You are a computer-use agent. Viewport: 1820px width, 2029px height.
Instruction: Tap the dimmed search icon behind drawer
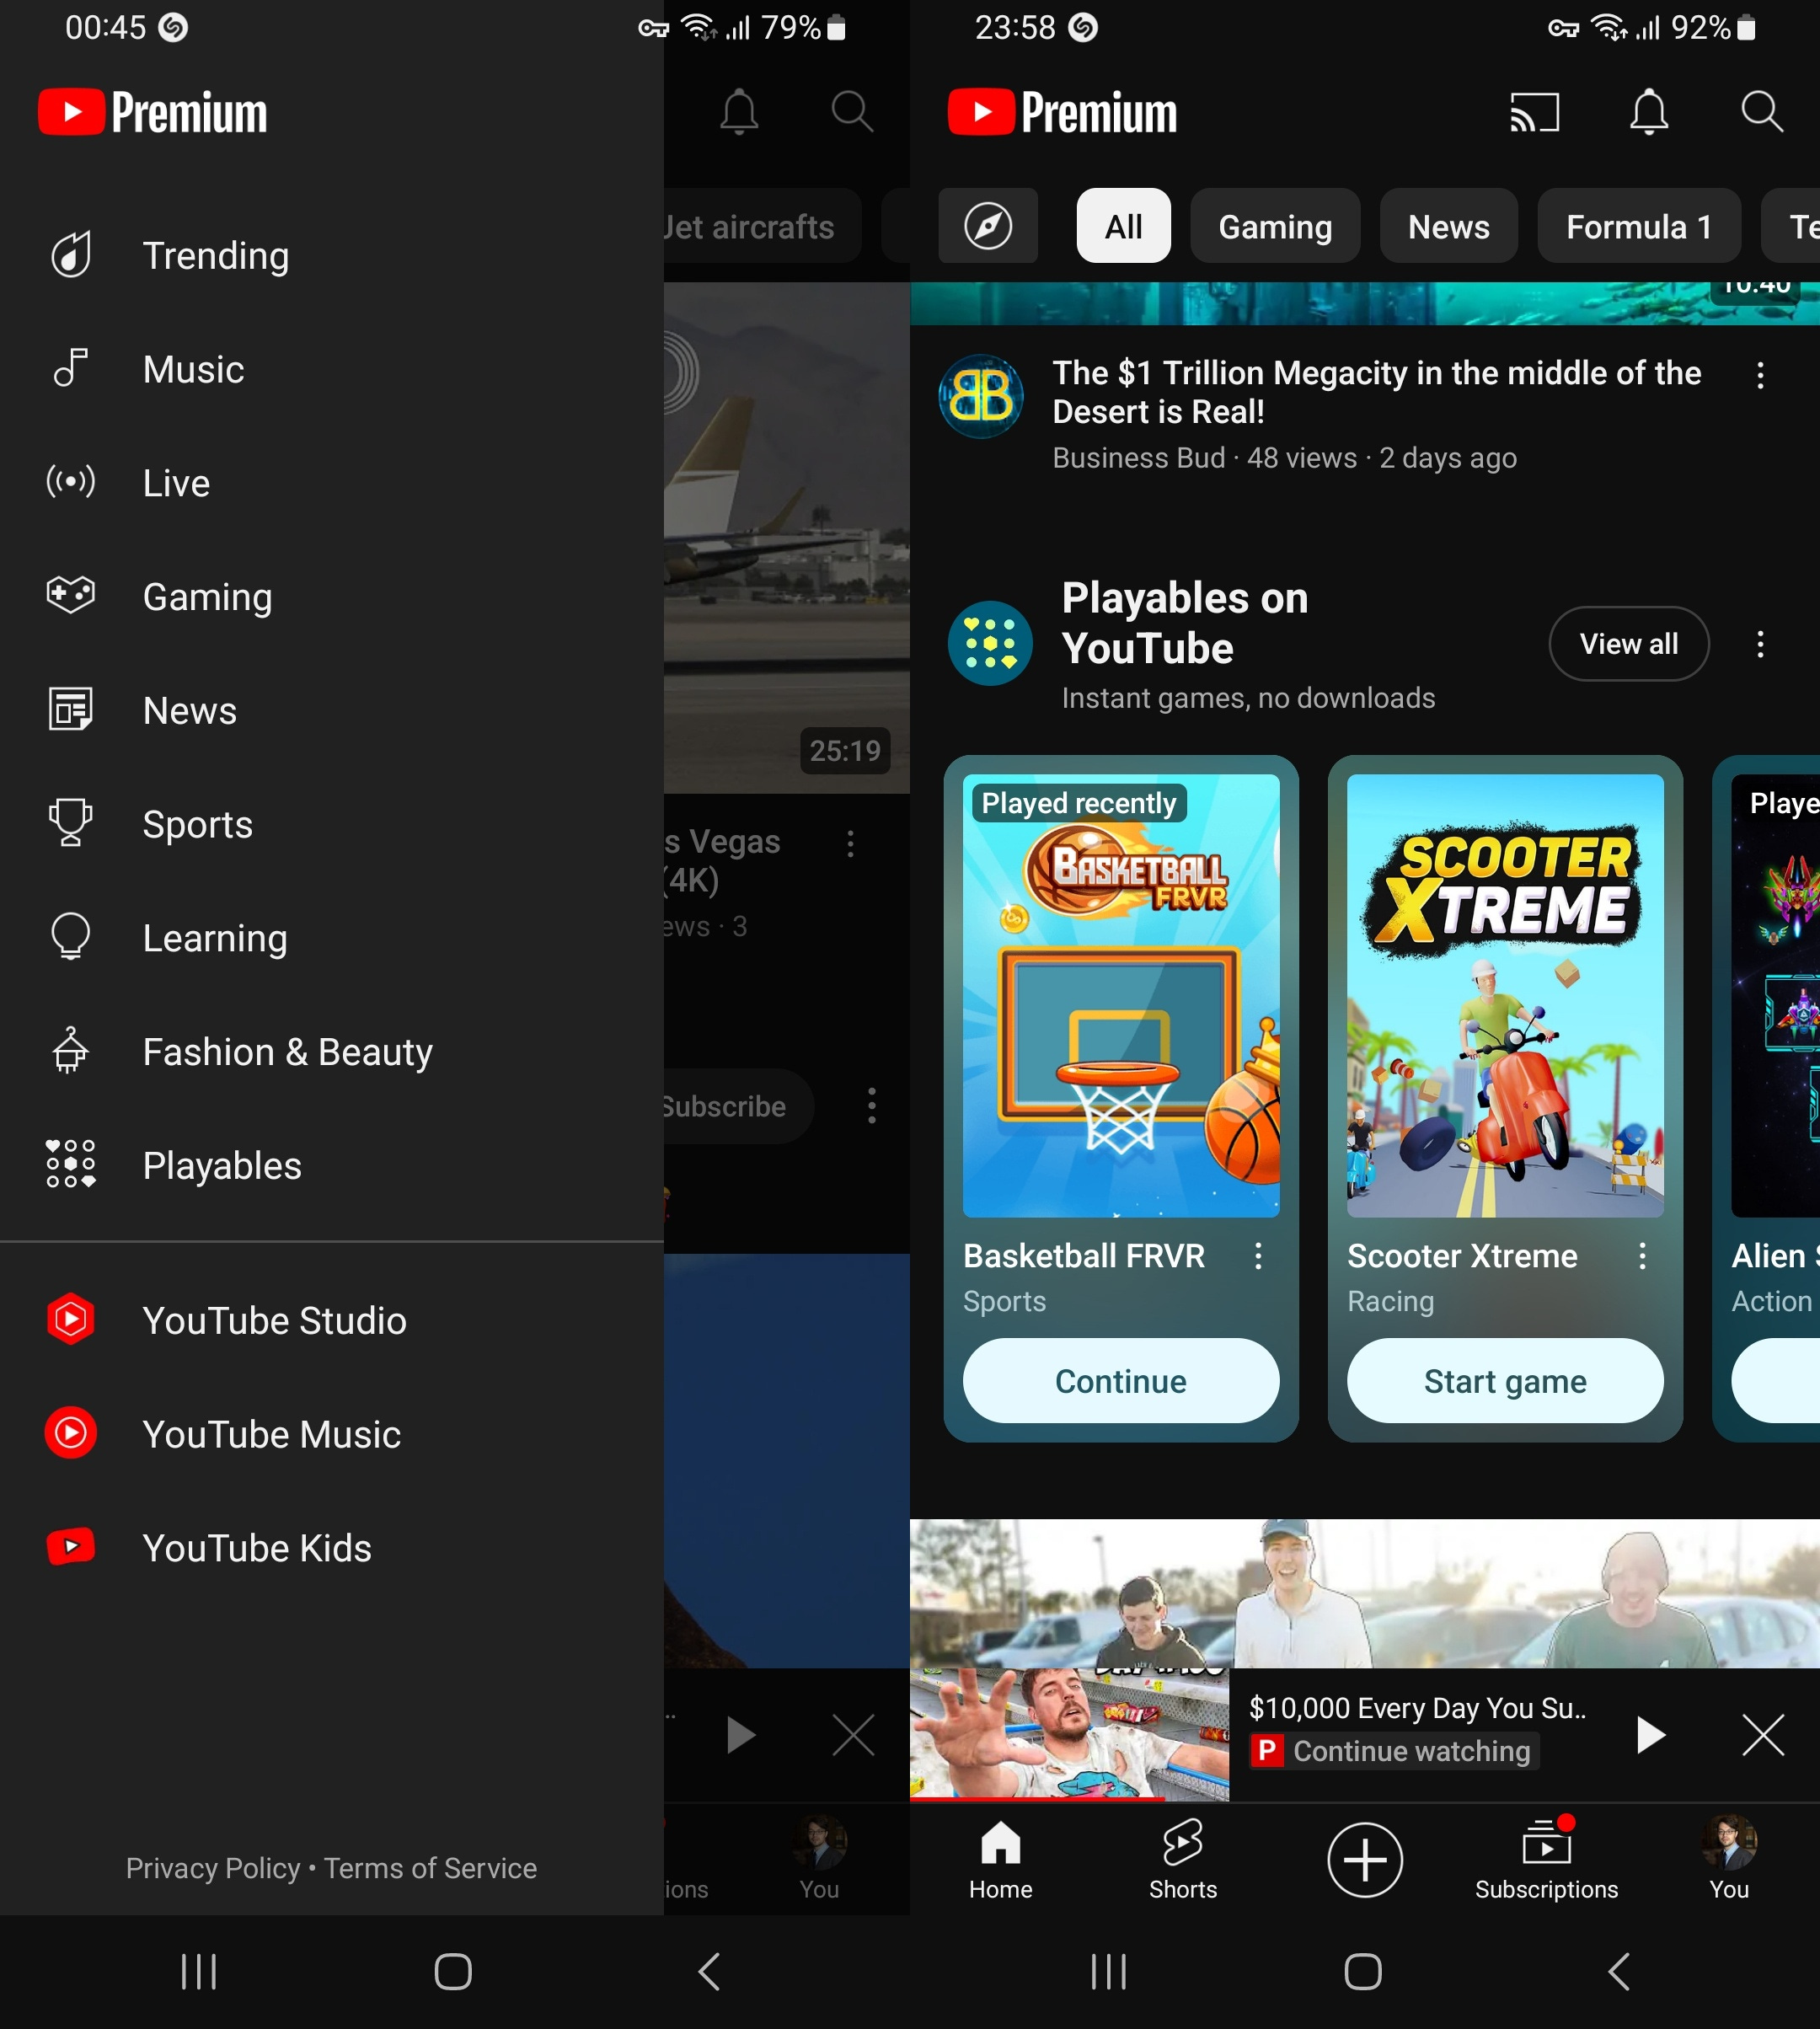pyautogui.click(x=852, y=112)
